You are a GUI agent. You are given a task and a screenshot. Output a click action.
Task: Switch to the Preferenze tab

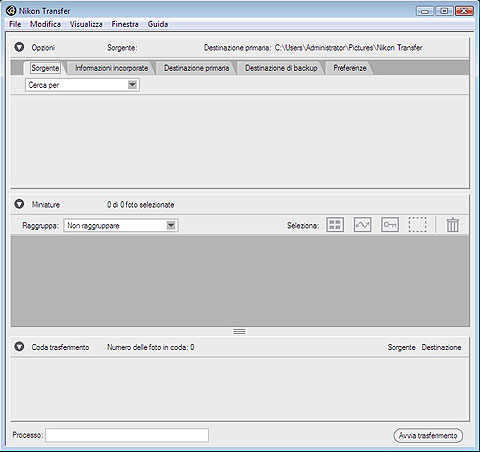pos(350,68)
